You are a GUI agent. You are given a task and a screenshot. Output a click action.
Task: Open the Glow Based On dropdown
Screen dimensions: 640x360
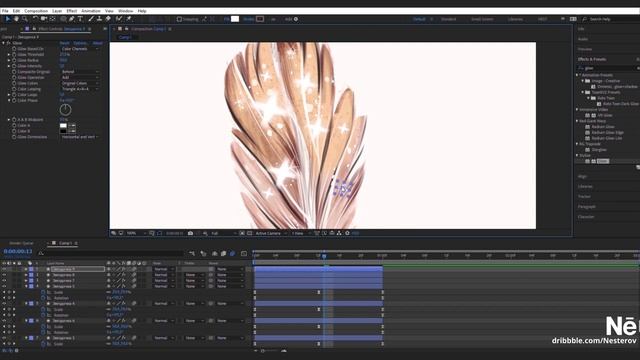80,49
